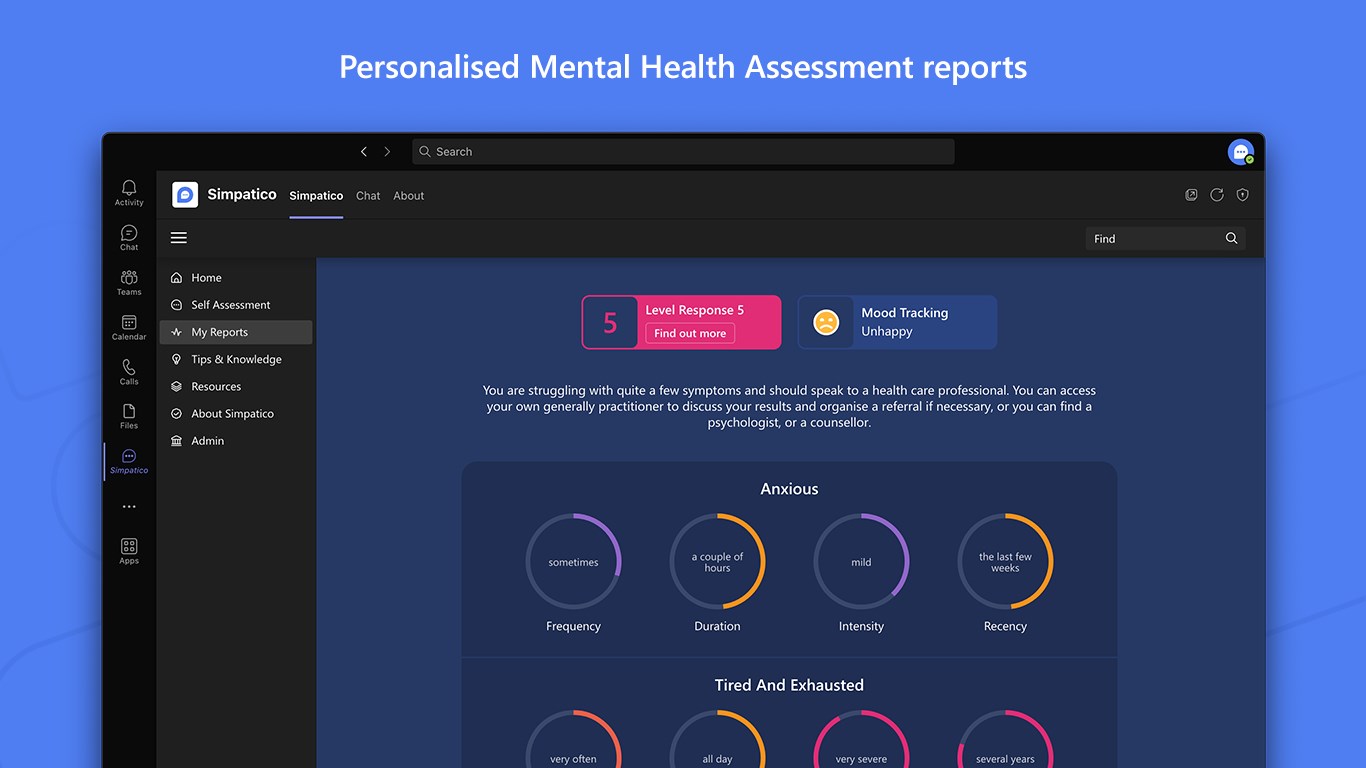Open Resources from the sidebar

(x=236, y=386)
